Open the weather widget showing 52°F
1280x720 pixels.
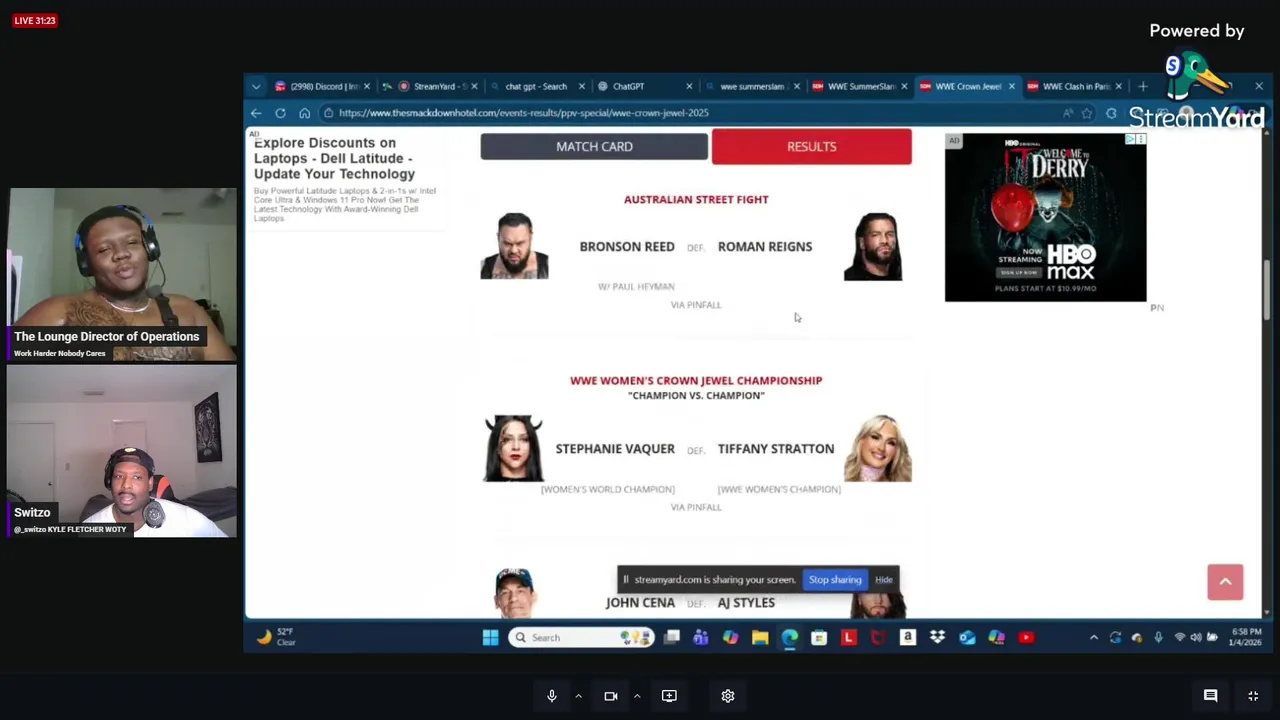point(275,637)
